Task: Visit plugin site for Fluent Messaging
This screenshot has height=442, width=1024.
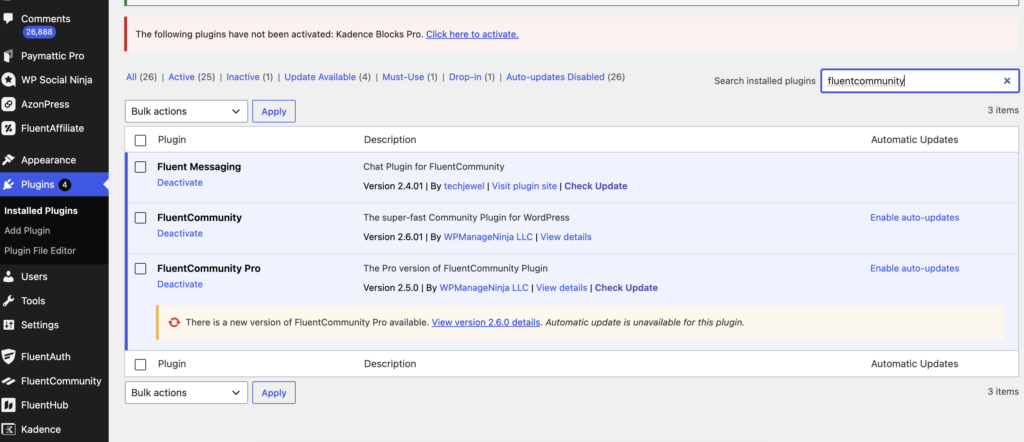Action: click(x=524, y=186)
